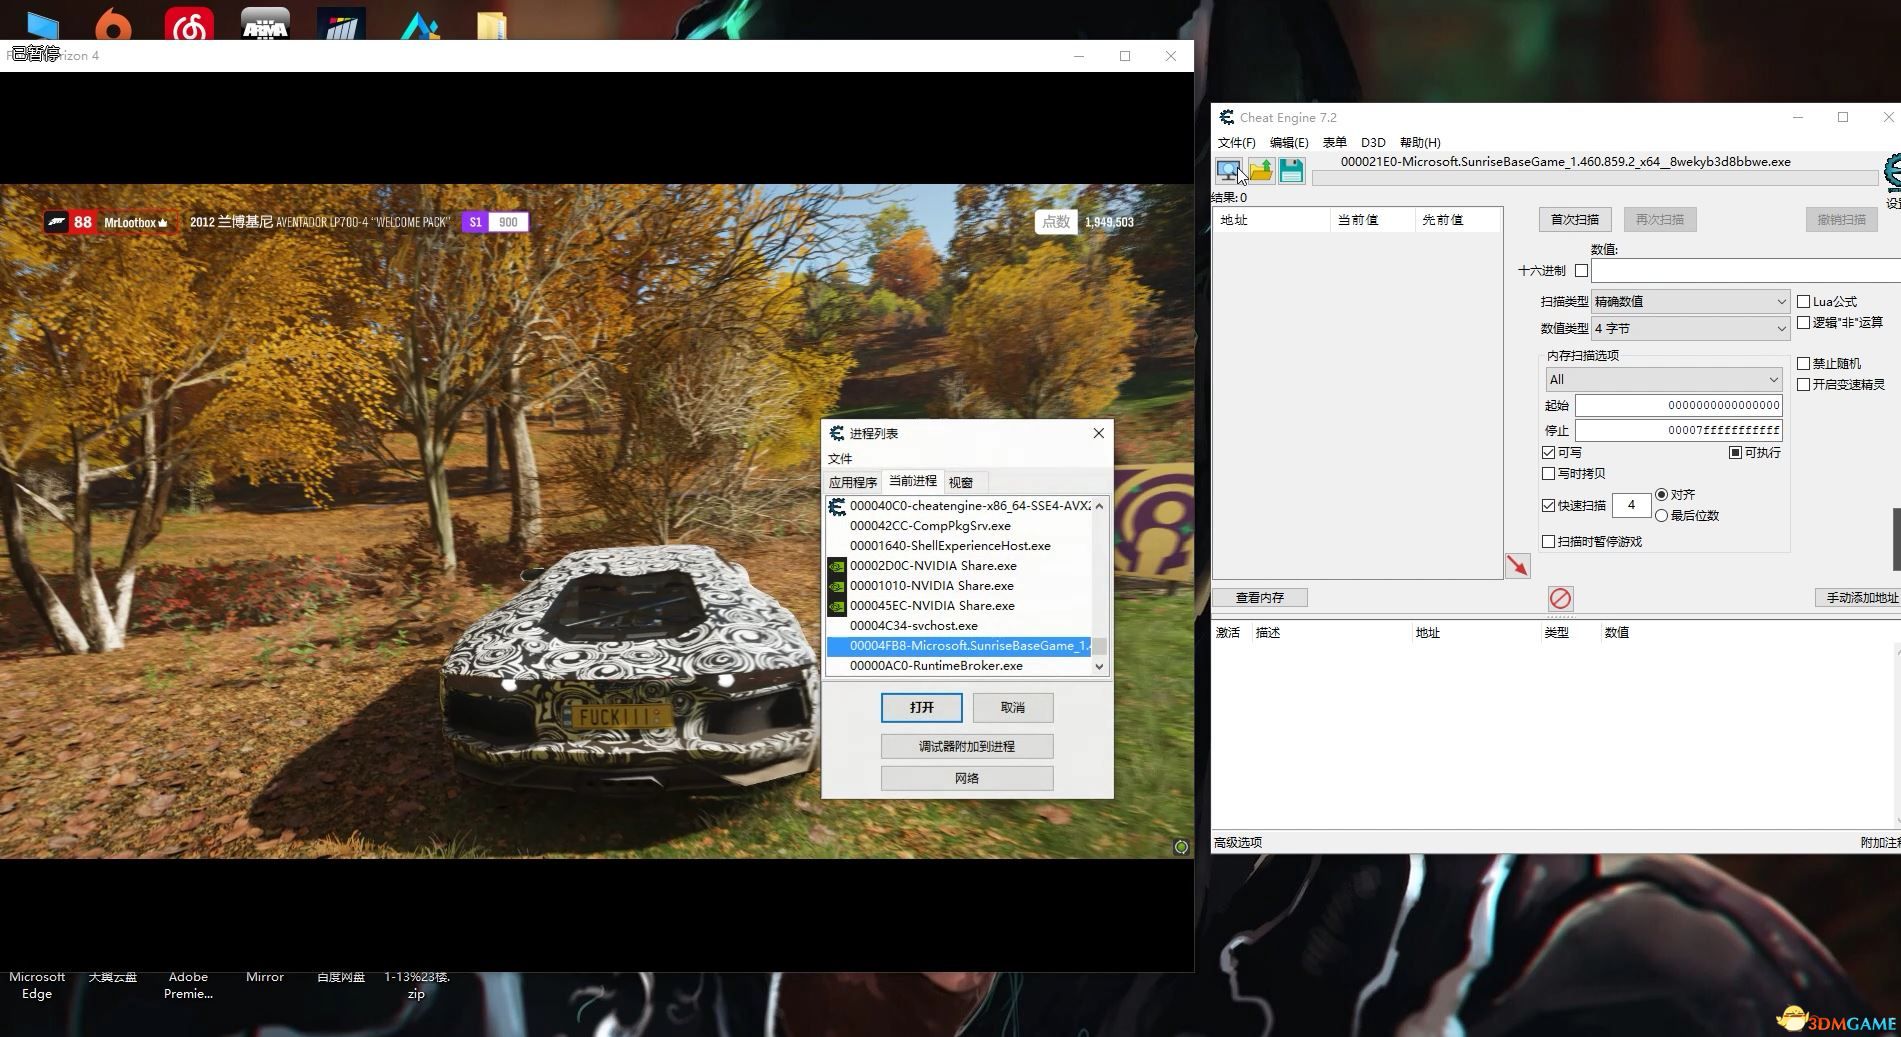The width and height of the screenshot is (1901, 1037).
Task: Click add address manually (手动添加地址) button
Action: (x=1858, y=597)
